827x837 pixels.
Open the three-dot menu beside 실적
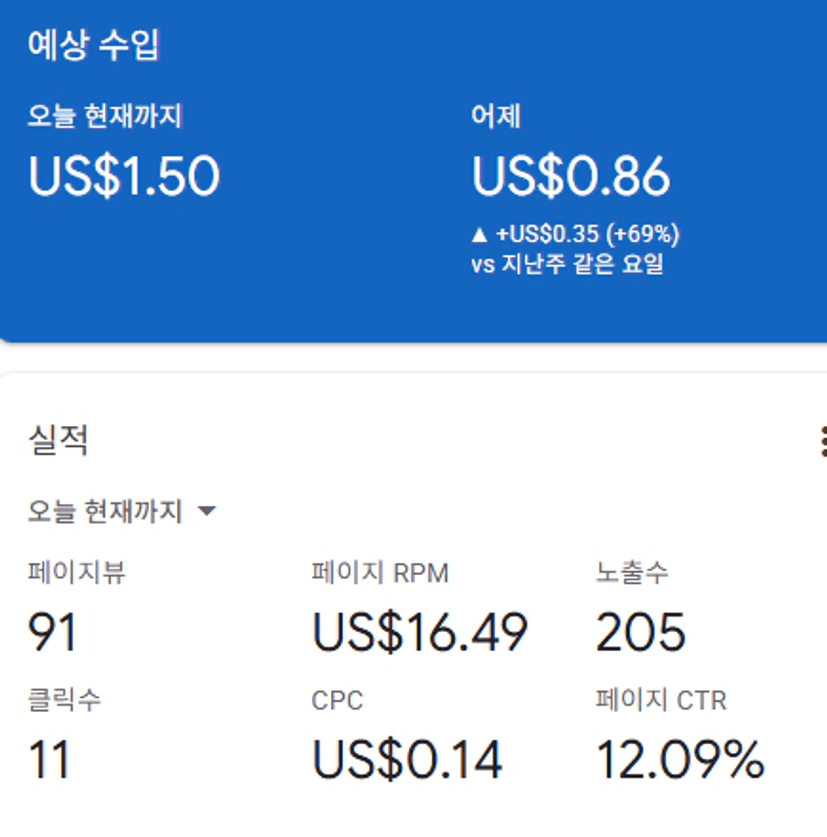[x=822, y=440]
